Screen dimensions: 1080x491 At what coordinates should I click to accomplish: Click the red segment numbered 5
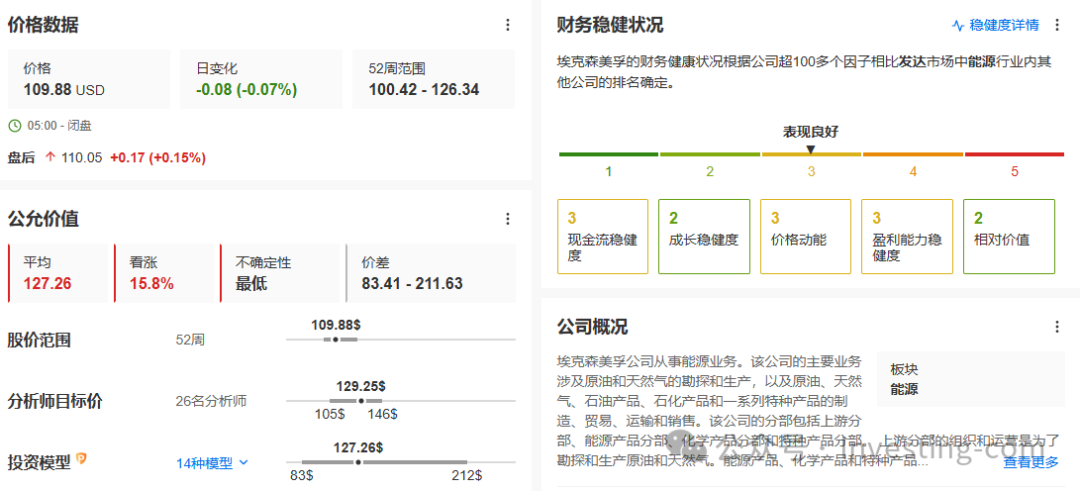pyautogui.click(x=1014, y=154)
